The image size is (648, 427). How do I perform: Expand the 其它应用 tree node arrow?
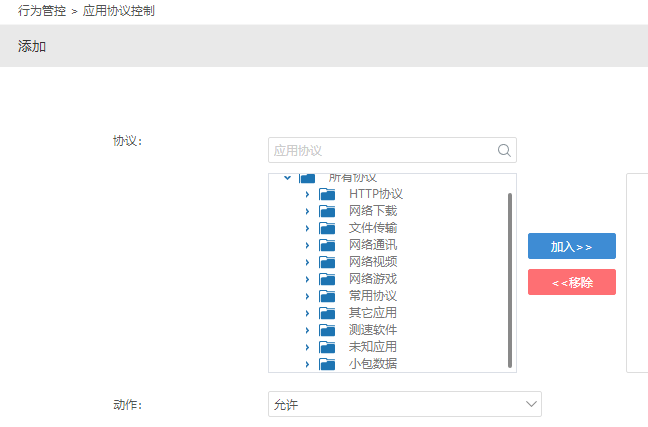(x=307, y=313)
